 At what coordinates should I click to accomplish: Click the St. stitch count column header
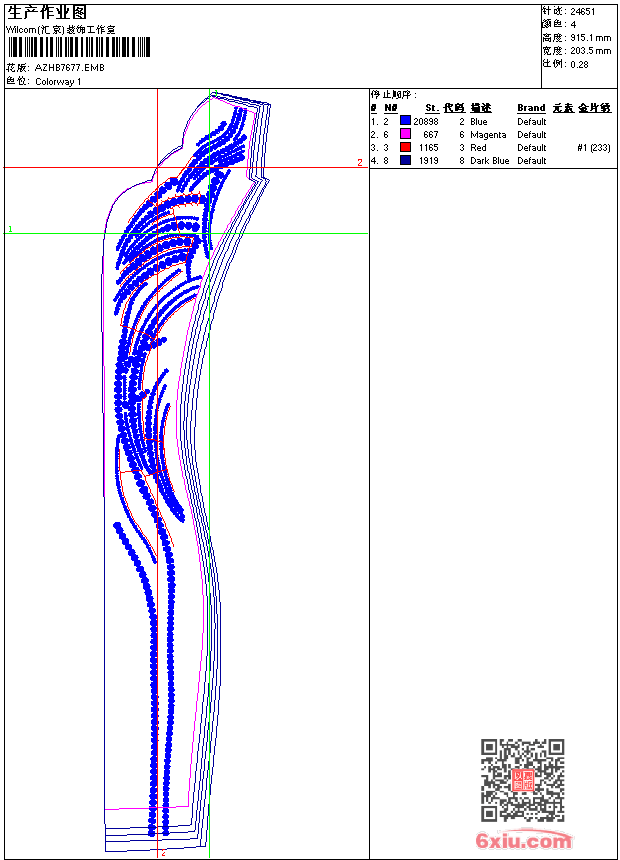click(431, 108)
